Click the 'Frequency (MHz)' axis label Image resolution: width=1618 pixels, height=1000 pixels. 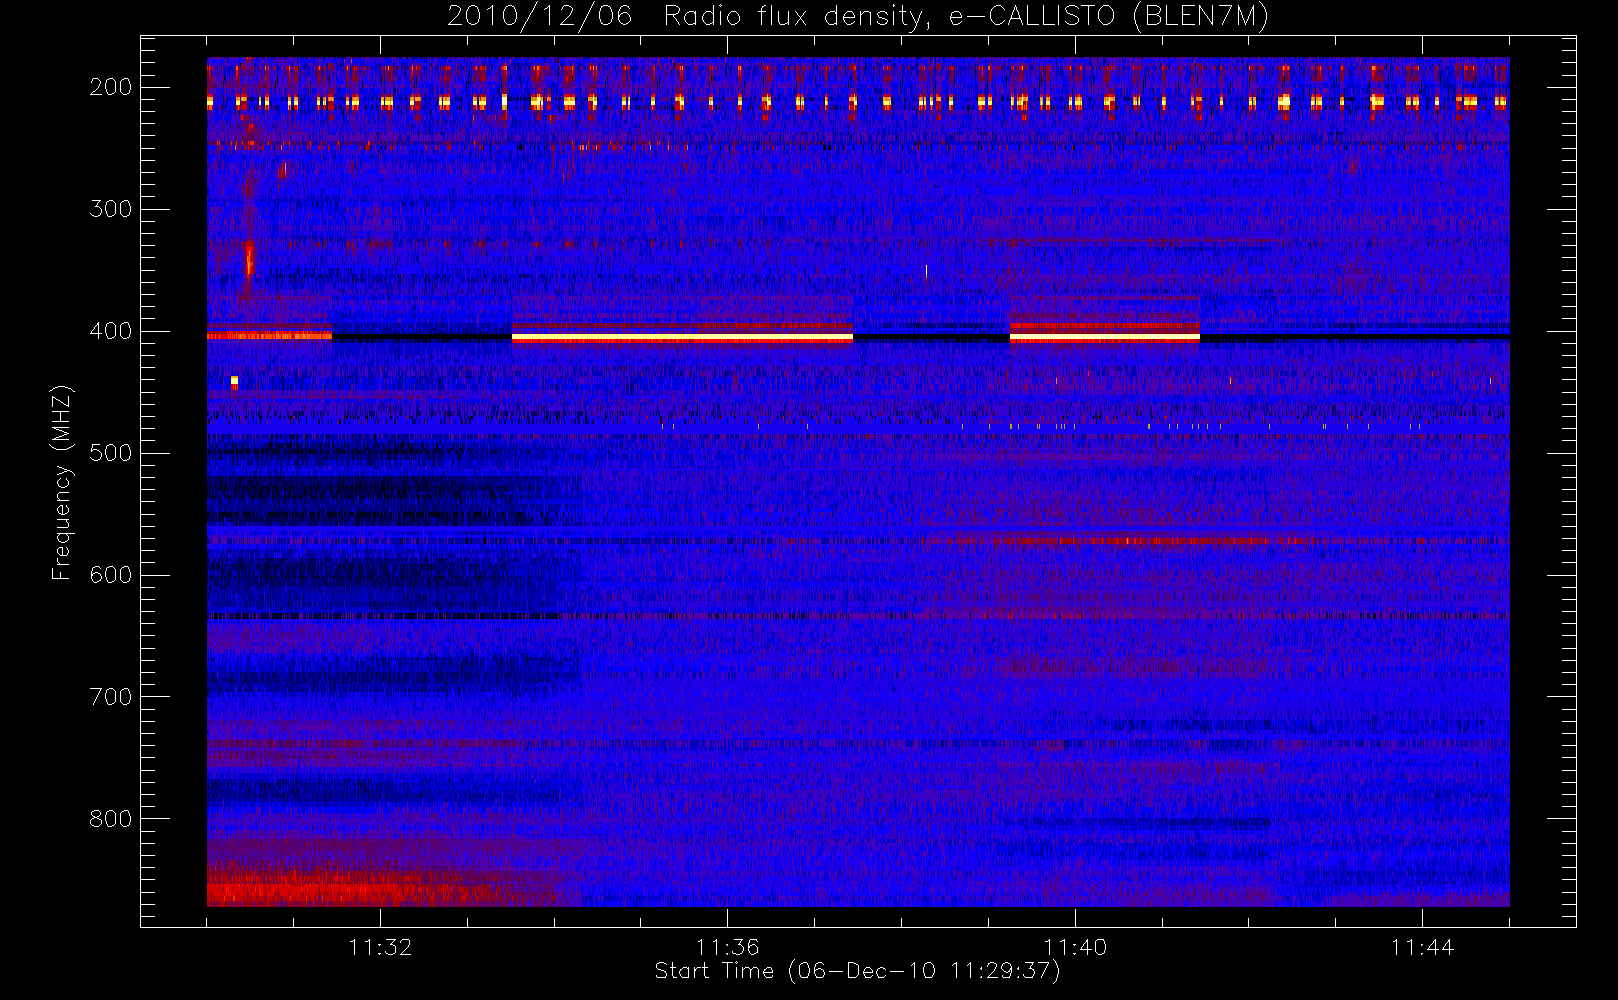pyautogui.click(x=62, y=482)
